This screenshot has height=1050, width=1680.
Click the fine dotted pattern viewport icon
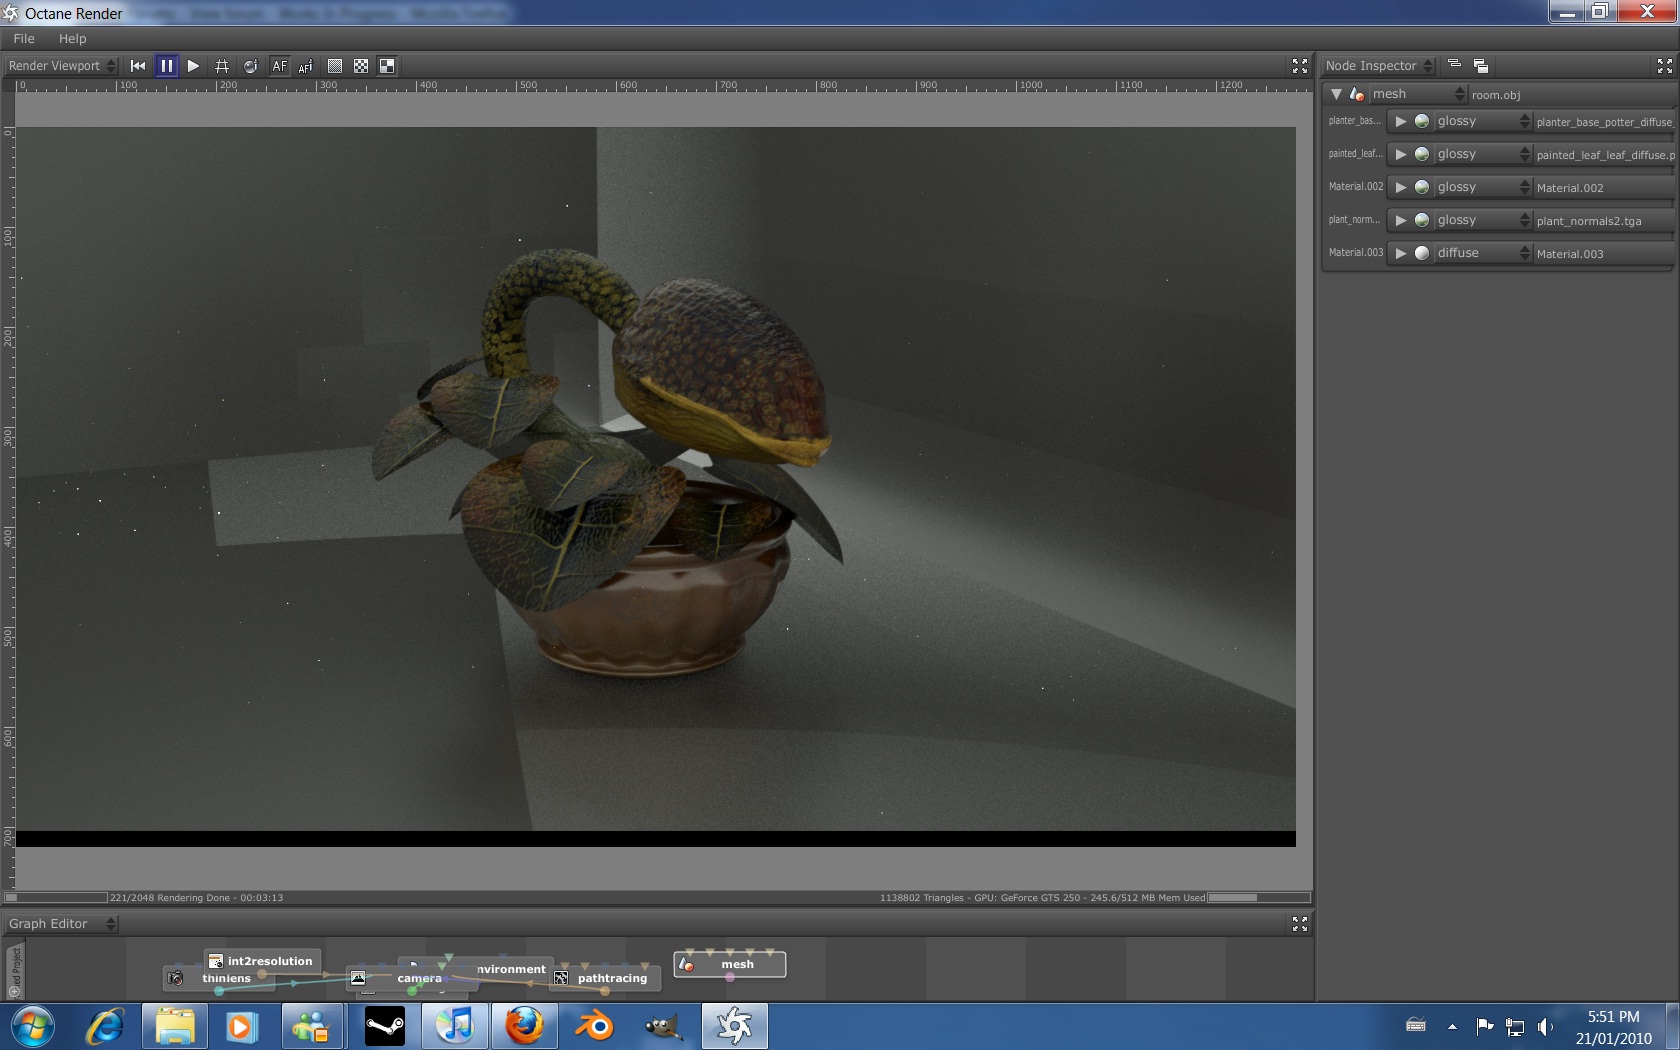(335, 66)
